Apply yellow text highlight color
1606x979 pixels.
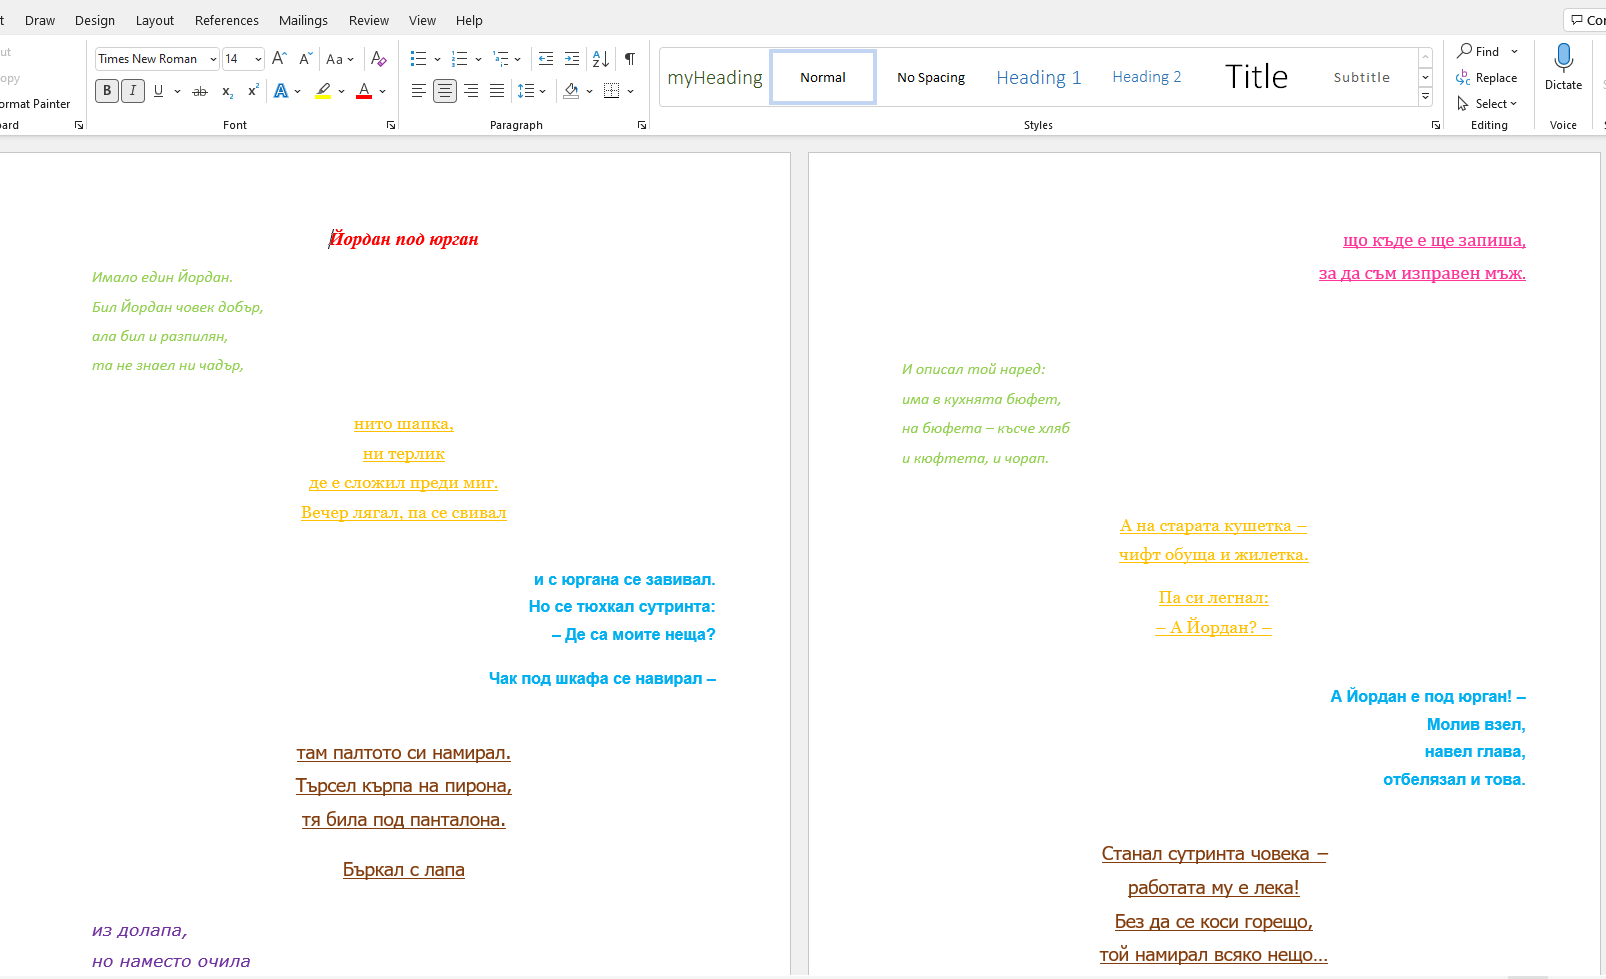point(323,91)
